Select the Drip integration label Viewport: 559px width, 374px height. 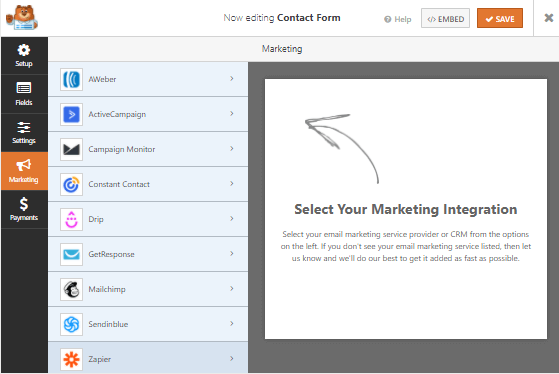tap(96, 219)
